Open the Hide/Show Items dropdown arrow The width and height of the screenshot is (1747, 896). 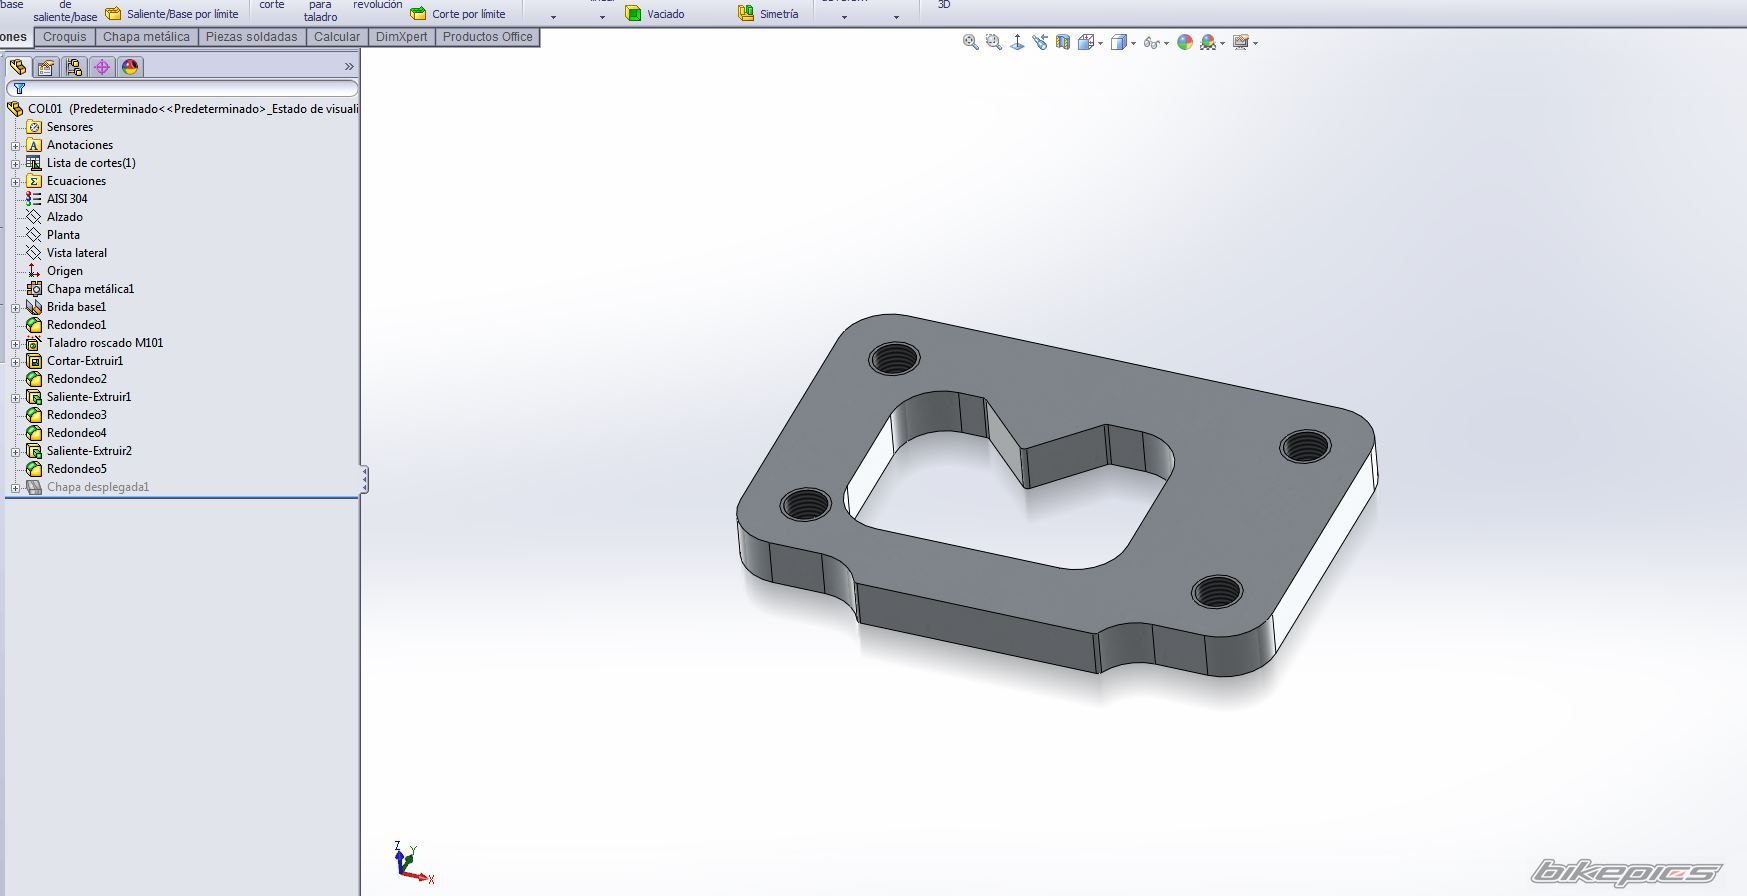point(1166,43)
